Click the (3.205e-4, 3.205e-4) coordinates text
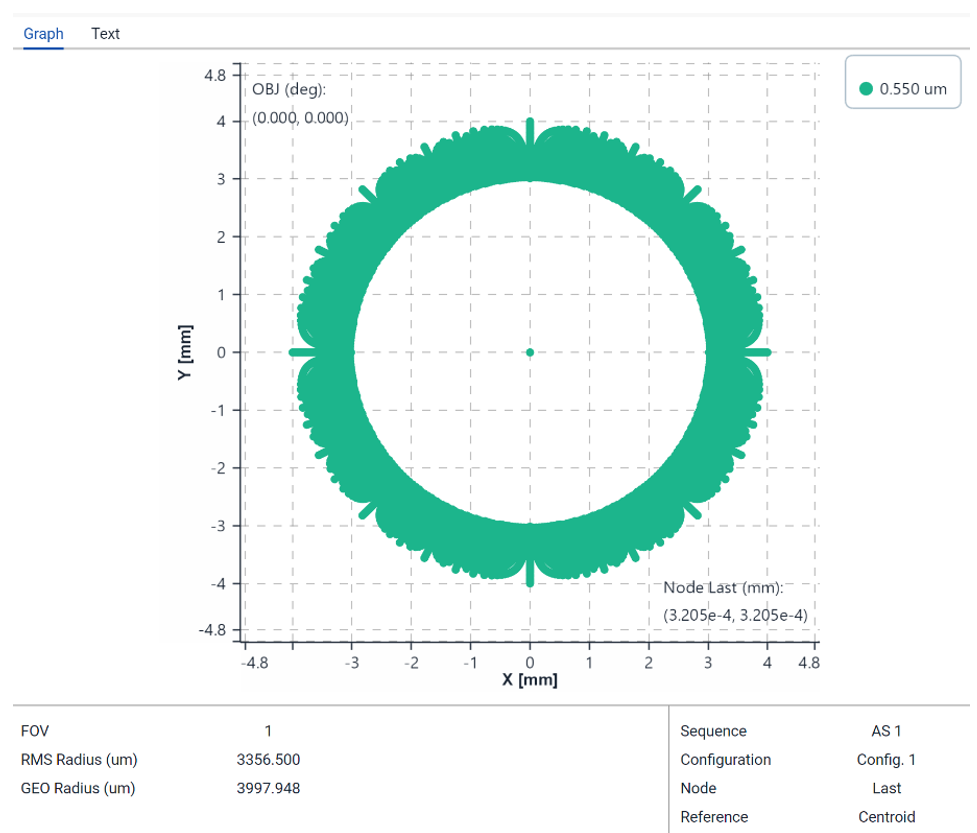The height and width of the screenshot is (833, 977). 735,616
